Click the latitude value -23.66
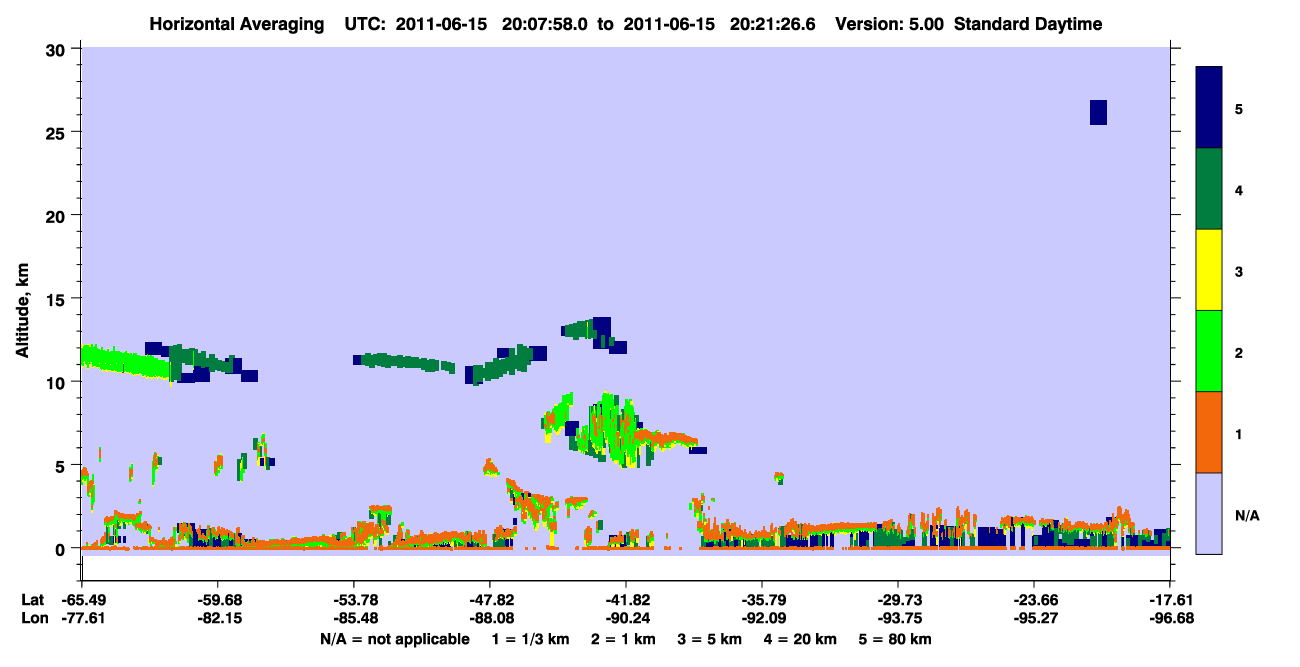 (1034, 600)
